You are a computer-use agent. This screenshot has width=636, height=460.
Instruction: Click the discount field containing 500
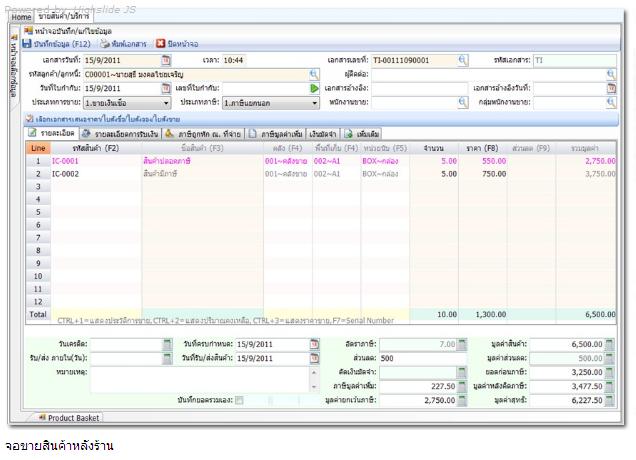click(x=413, y=358)
